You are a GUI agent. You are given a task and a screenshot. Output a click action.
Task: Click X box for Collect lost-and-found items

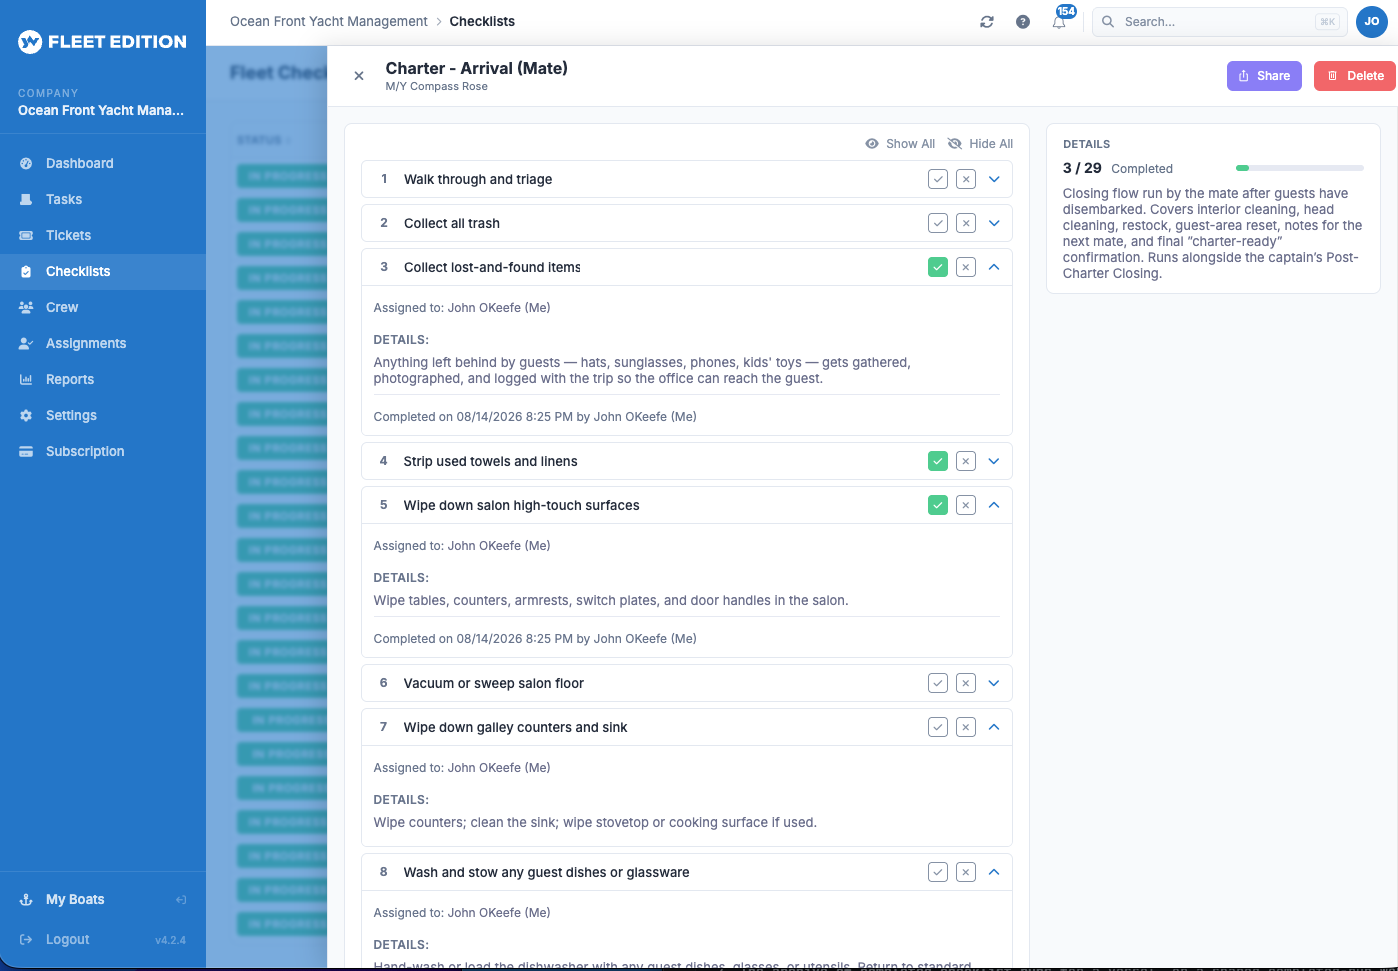966,267
